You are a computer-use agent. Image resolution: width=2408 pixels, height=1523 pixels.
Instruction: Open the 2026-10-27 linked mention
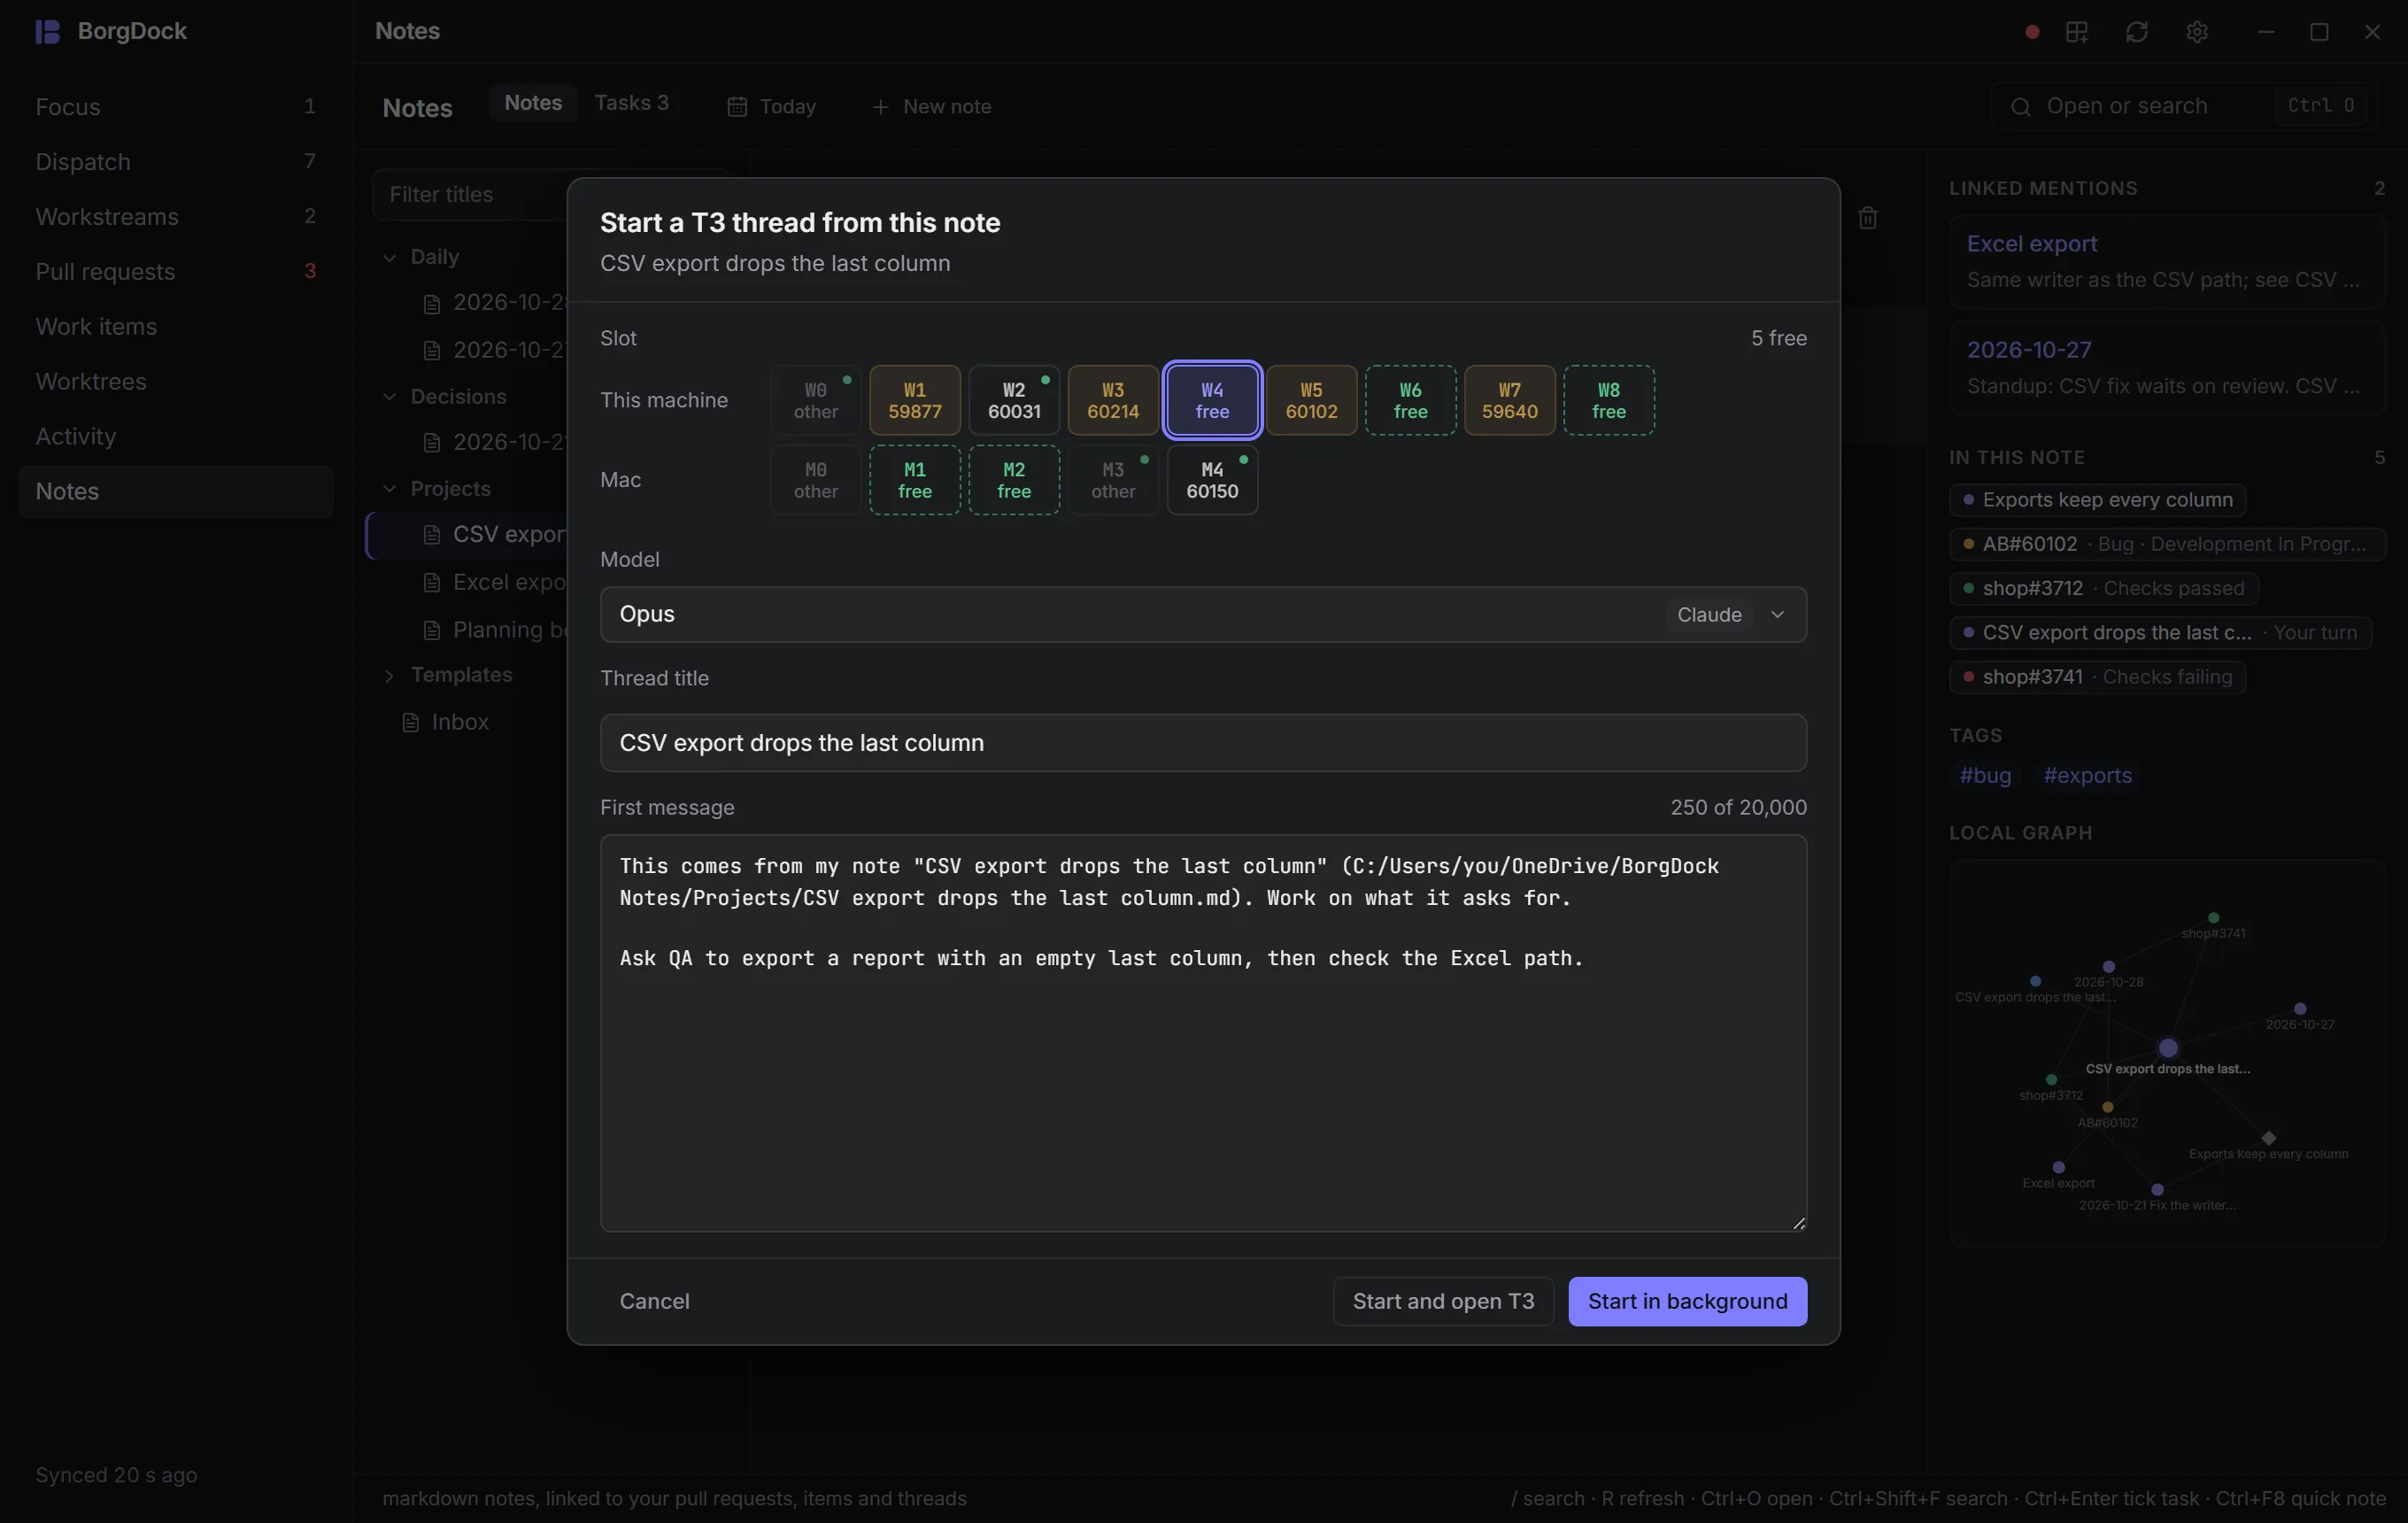click(2166, 368)
